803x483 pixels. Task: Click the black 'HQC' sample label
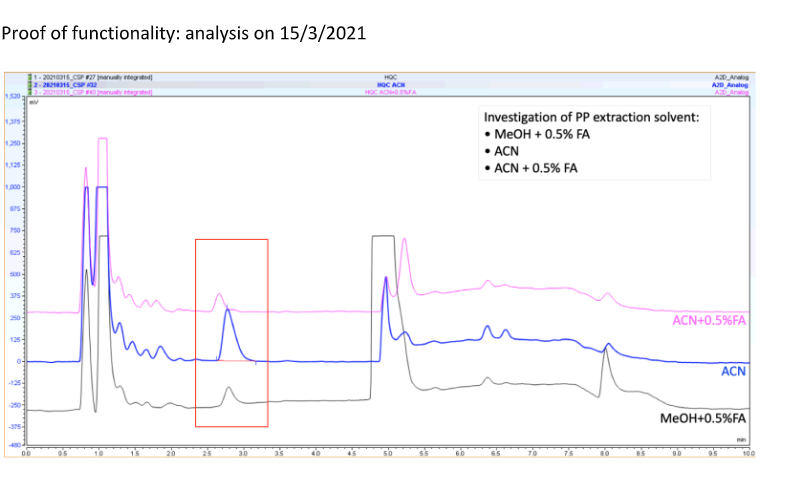point(391,77)
